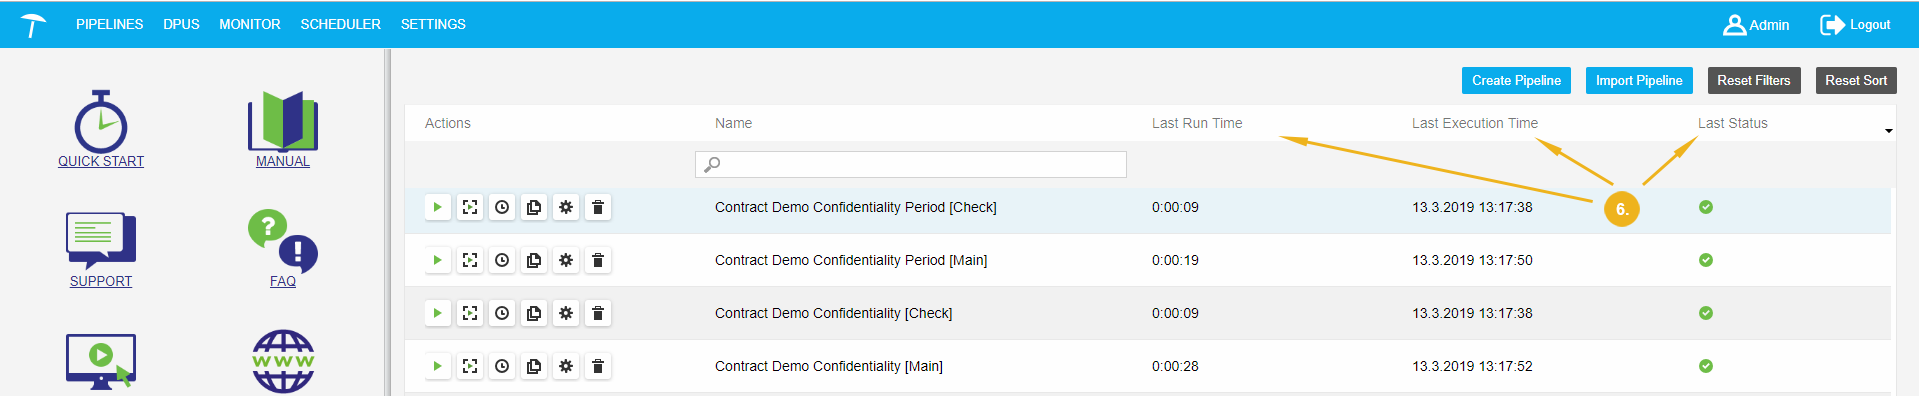The height and width of the screenshot is (396, 1919).
Task: Log out using the Logout button
Action: (1855, 25)
